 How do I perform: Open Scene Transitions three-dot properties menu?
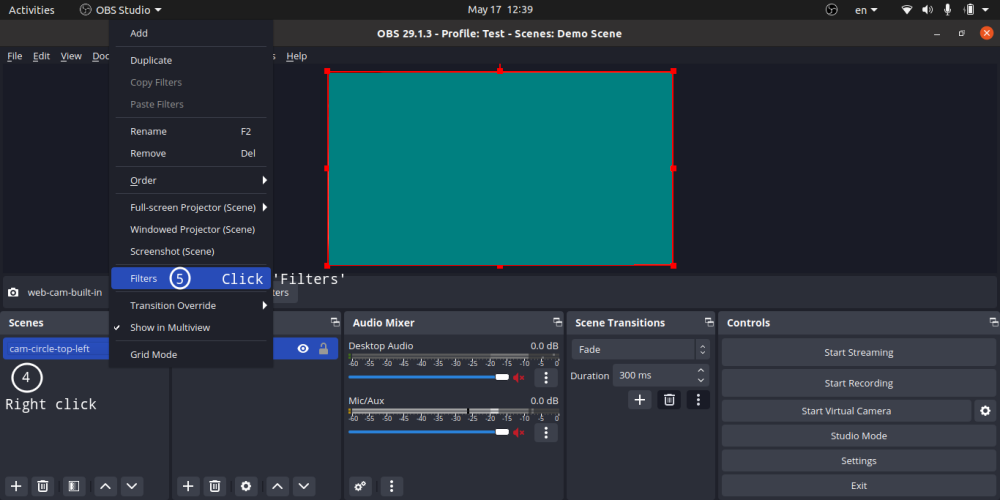[698, 400]
